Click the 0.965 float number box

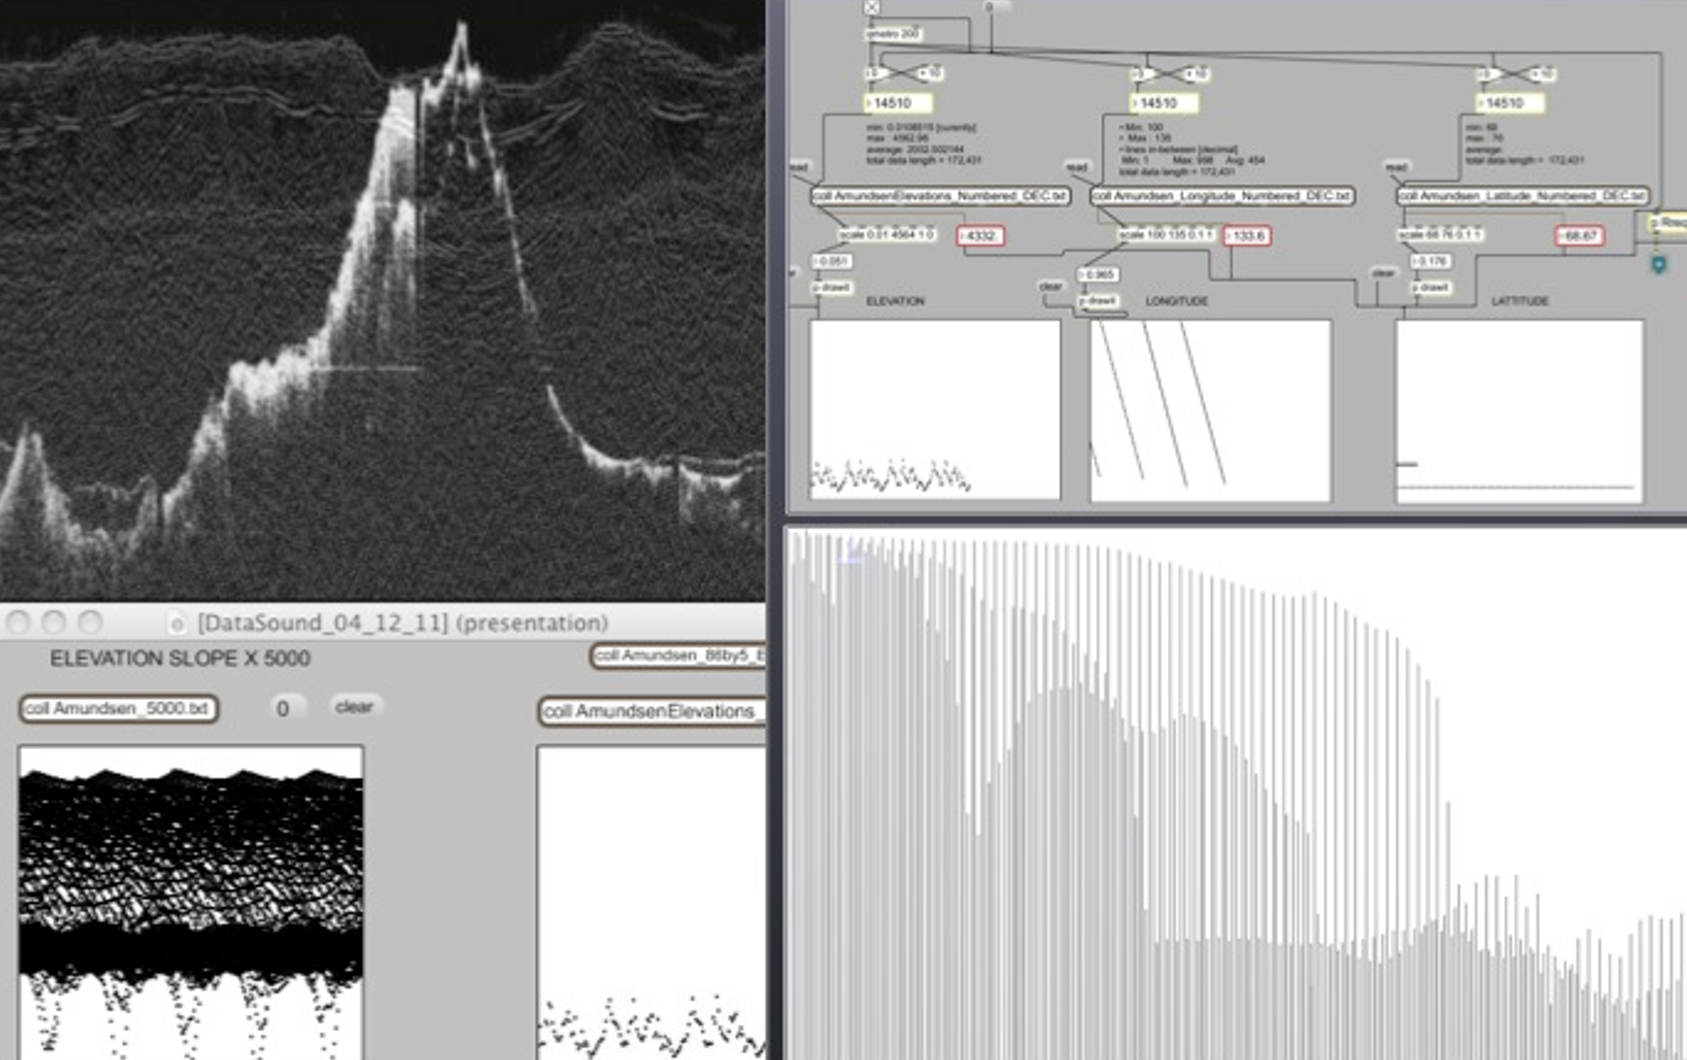coord(1098,274)
